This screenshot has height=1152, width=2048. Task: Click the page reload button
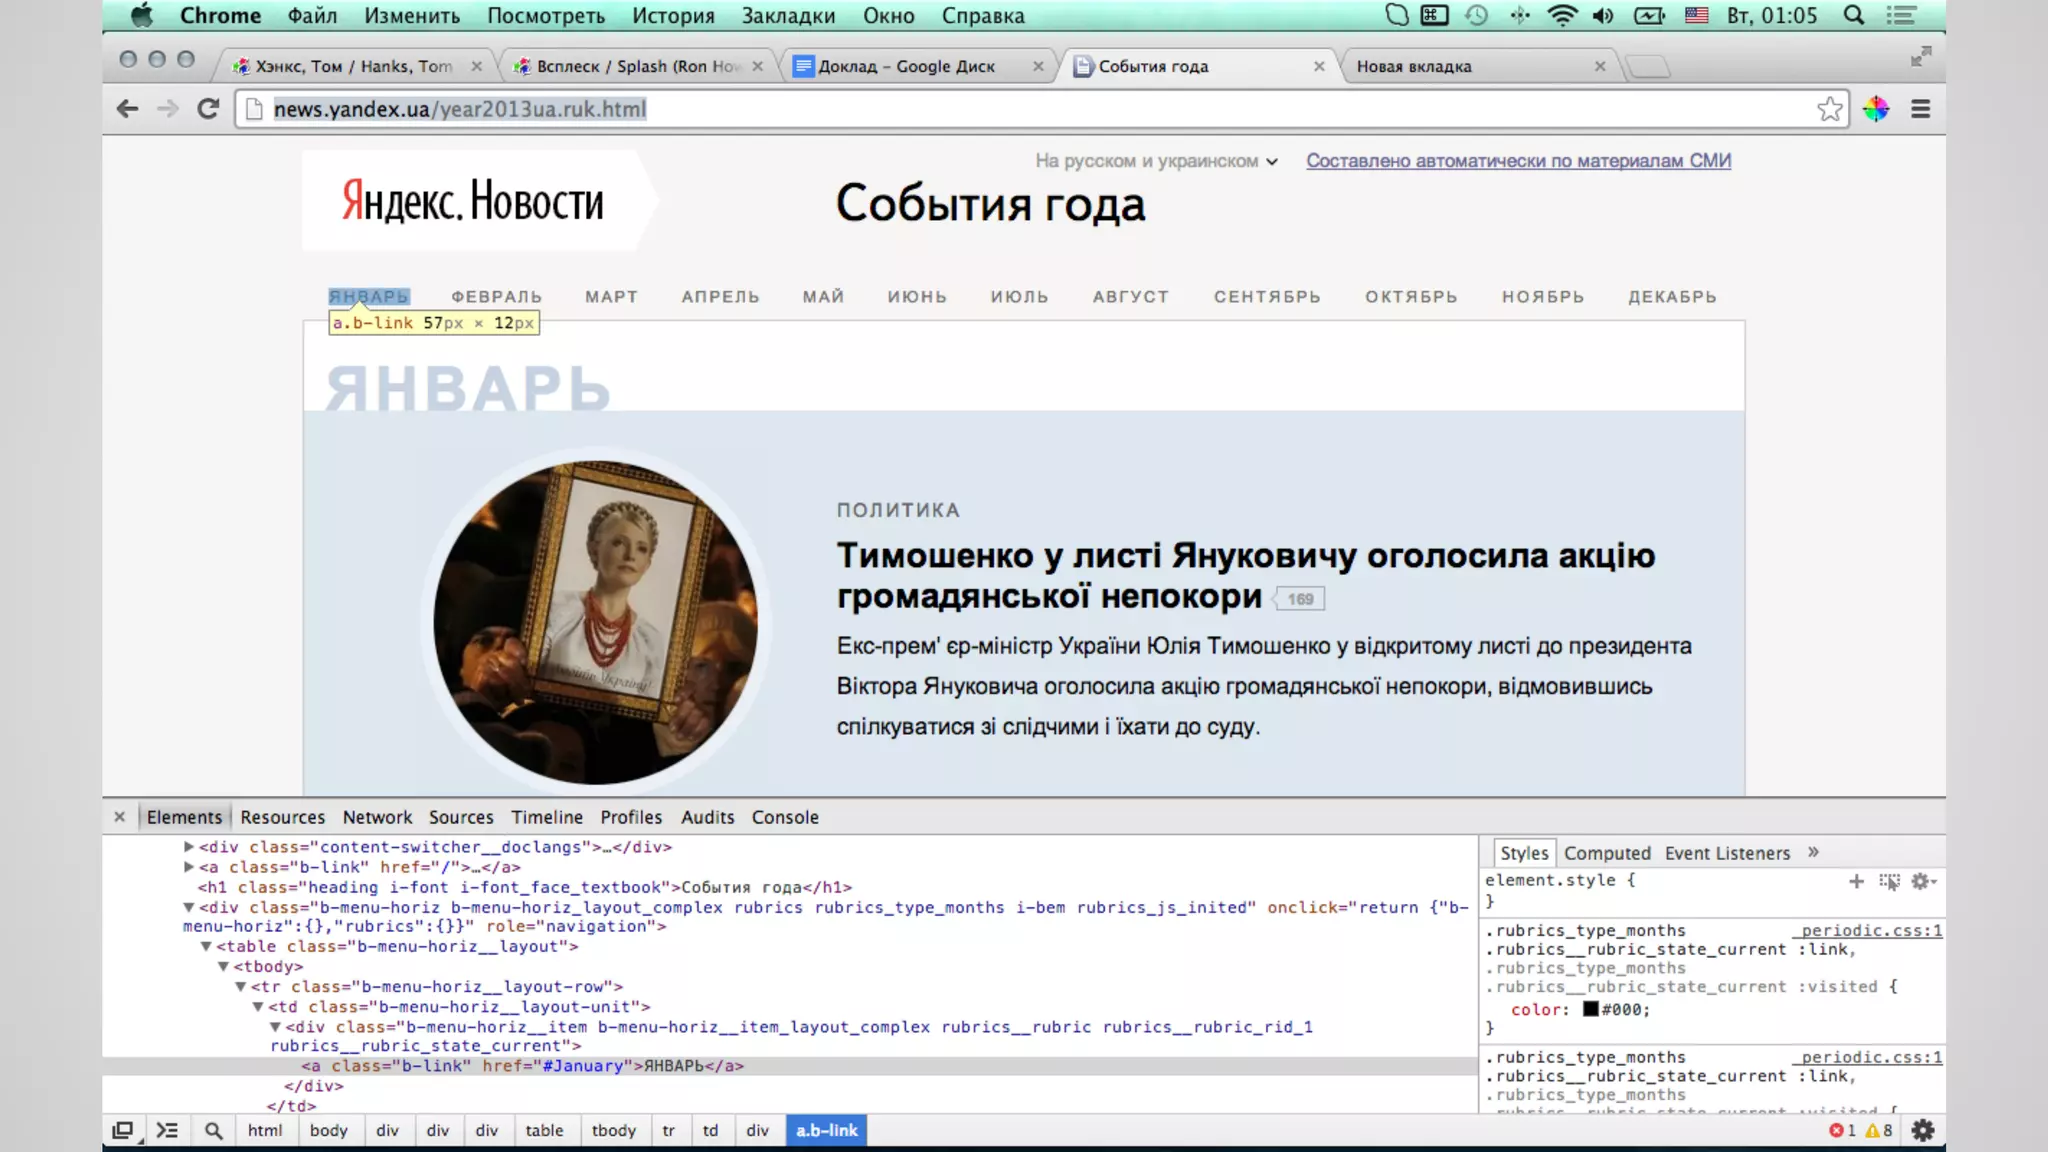pyautogui.click(x=208, y=109)
